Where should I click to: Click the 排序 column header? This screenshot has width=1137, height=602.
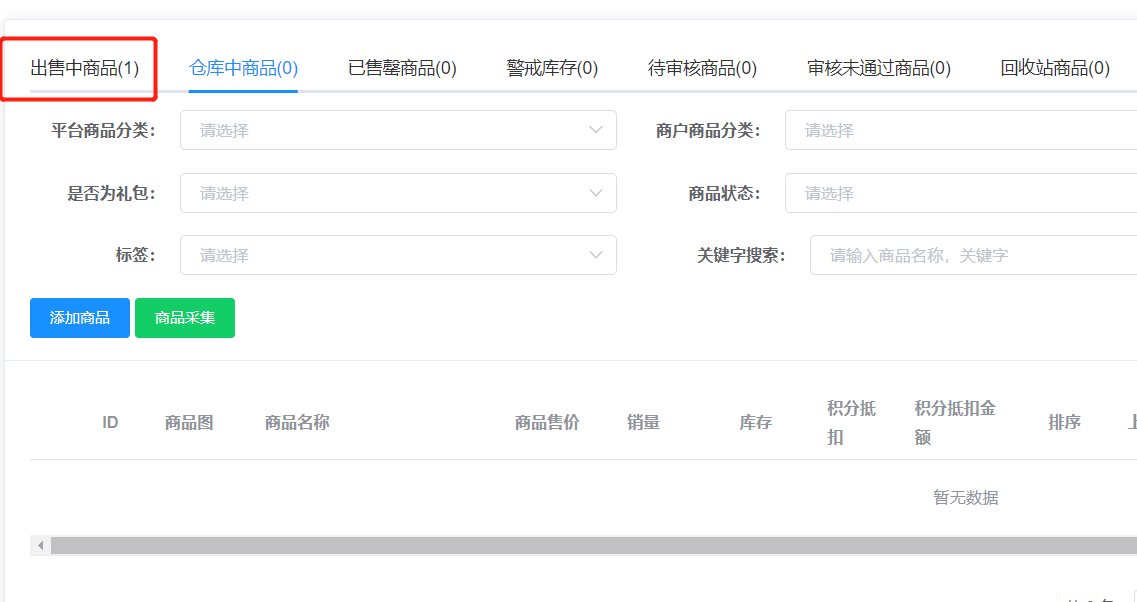1064,422
